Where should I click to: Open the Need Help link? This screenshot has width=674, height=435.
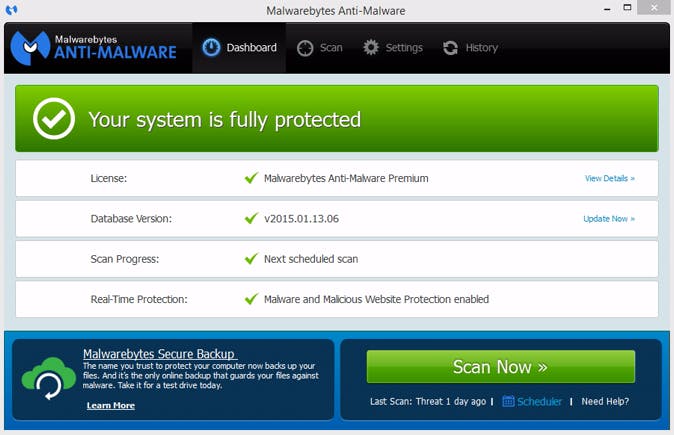point(606,401)
